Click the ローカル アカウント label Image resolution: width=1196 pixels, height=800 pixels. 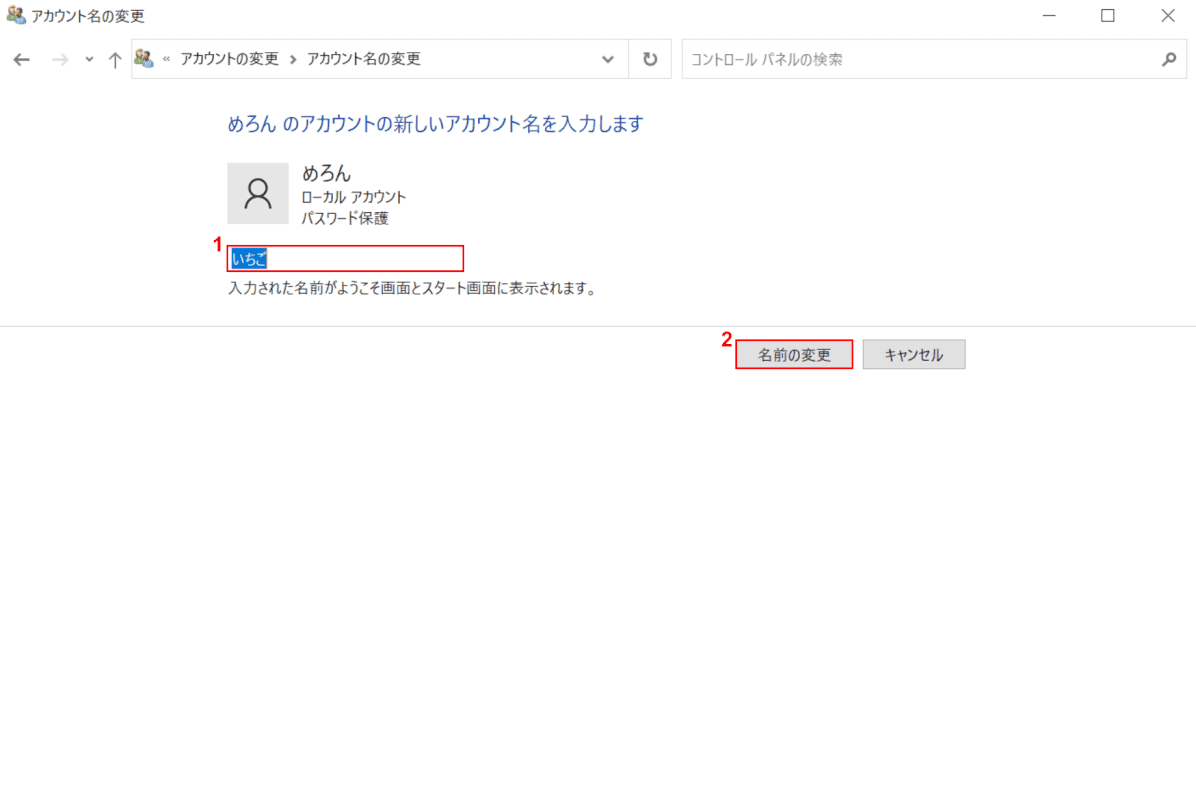[353, 197]
